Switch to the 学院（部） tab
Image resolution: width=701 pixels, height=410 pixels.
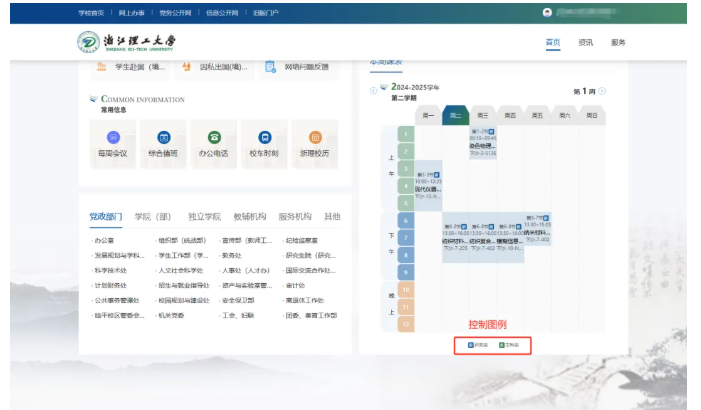click(x=153, y=216)
